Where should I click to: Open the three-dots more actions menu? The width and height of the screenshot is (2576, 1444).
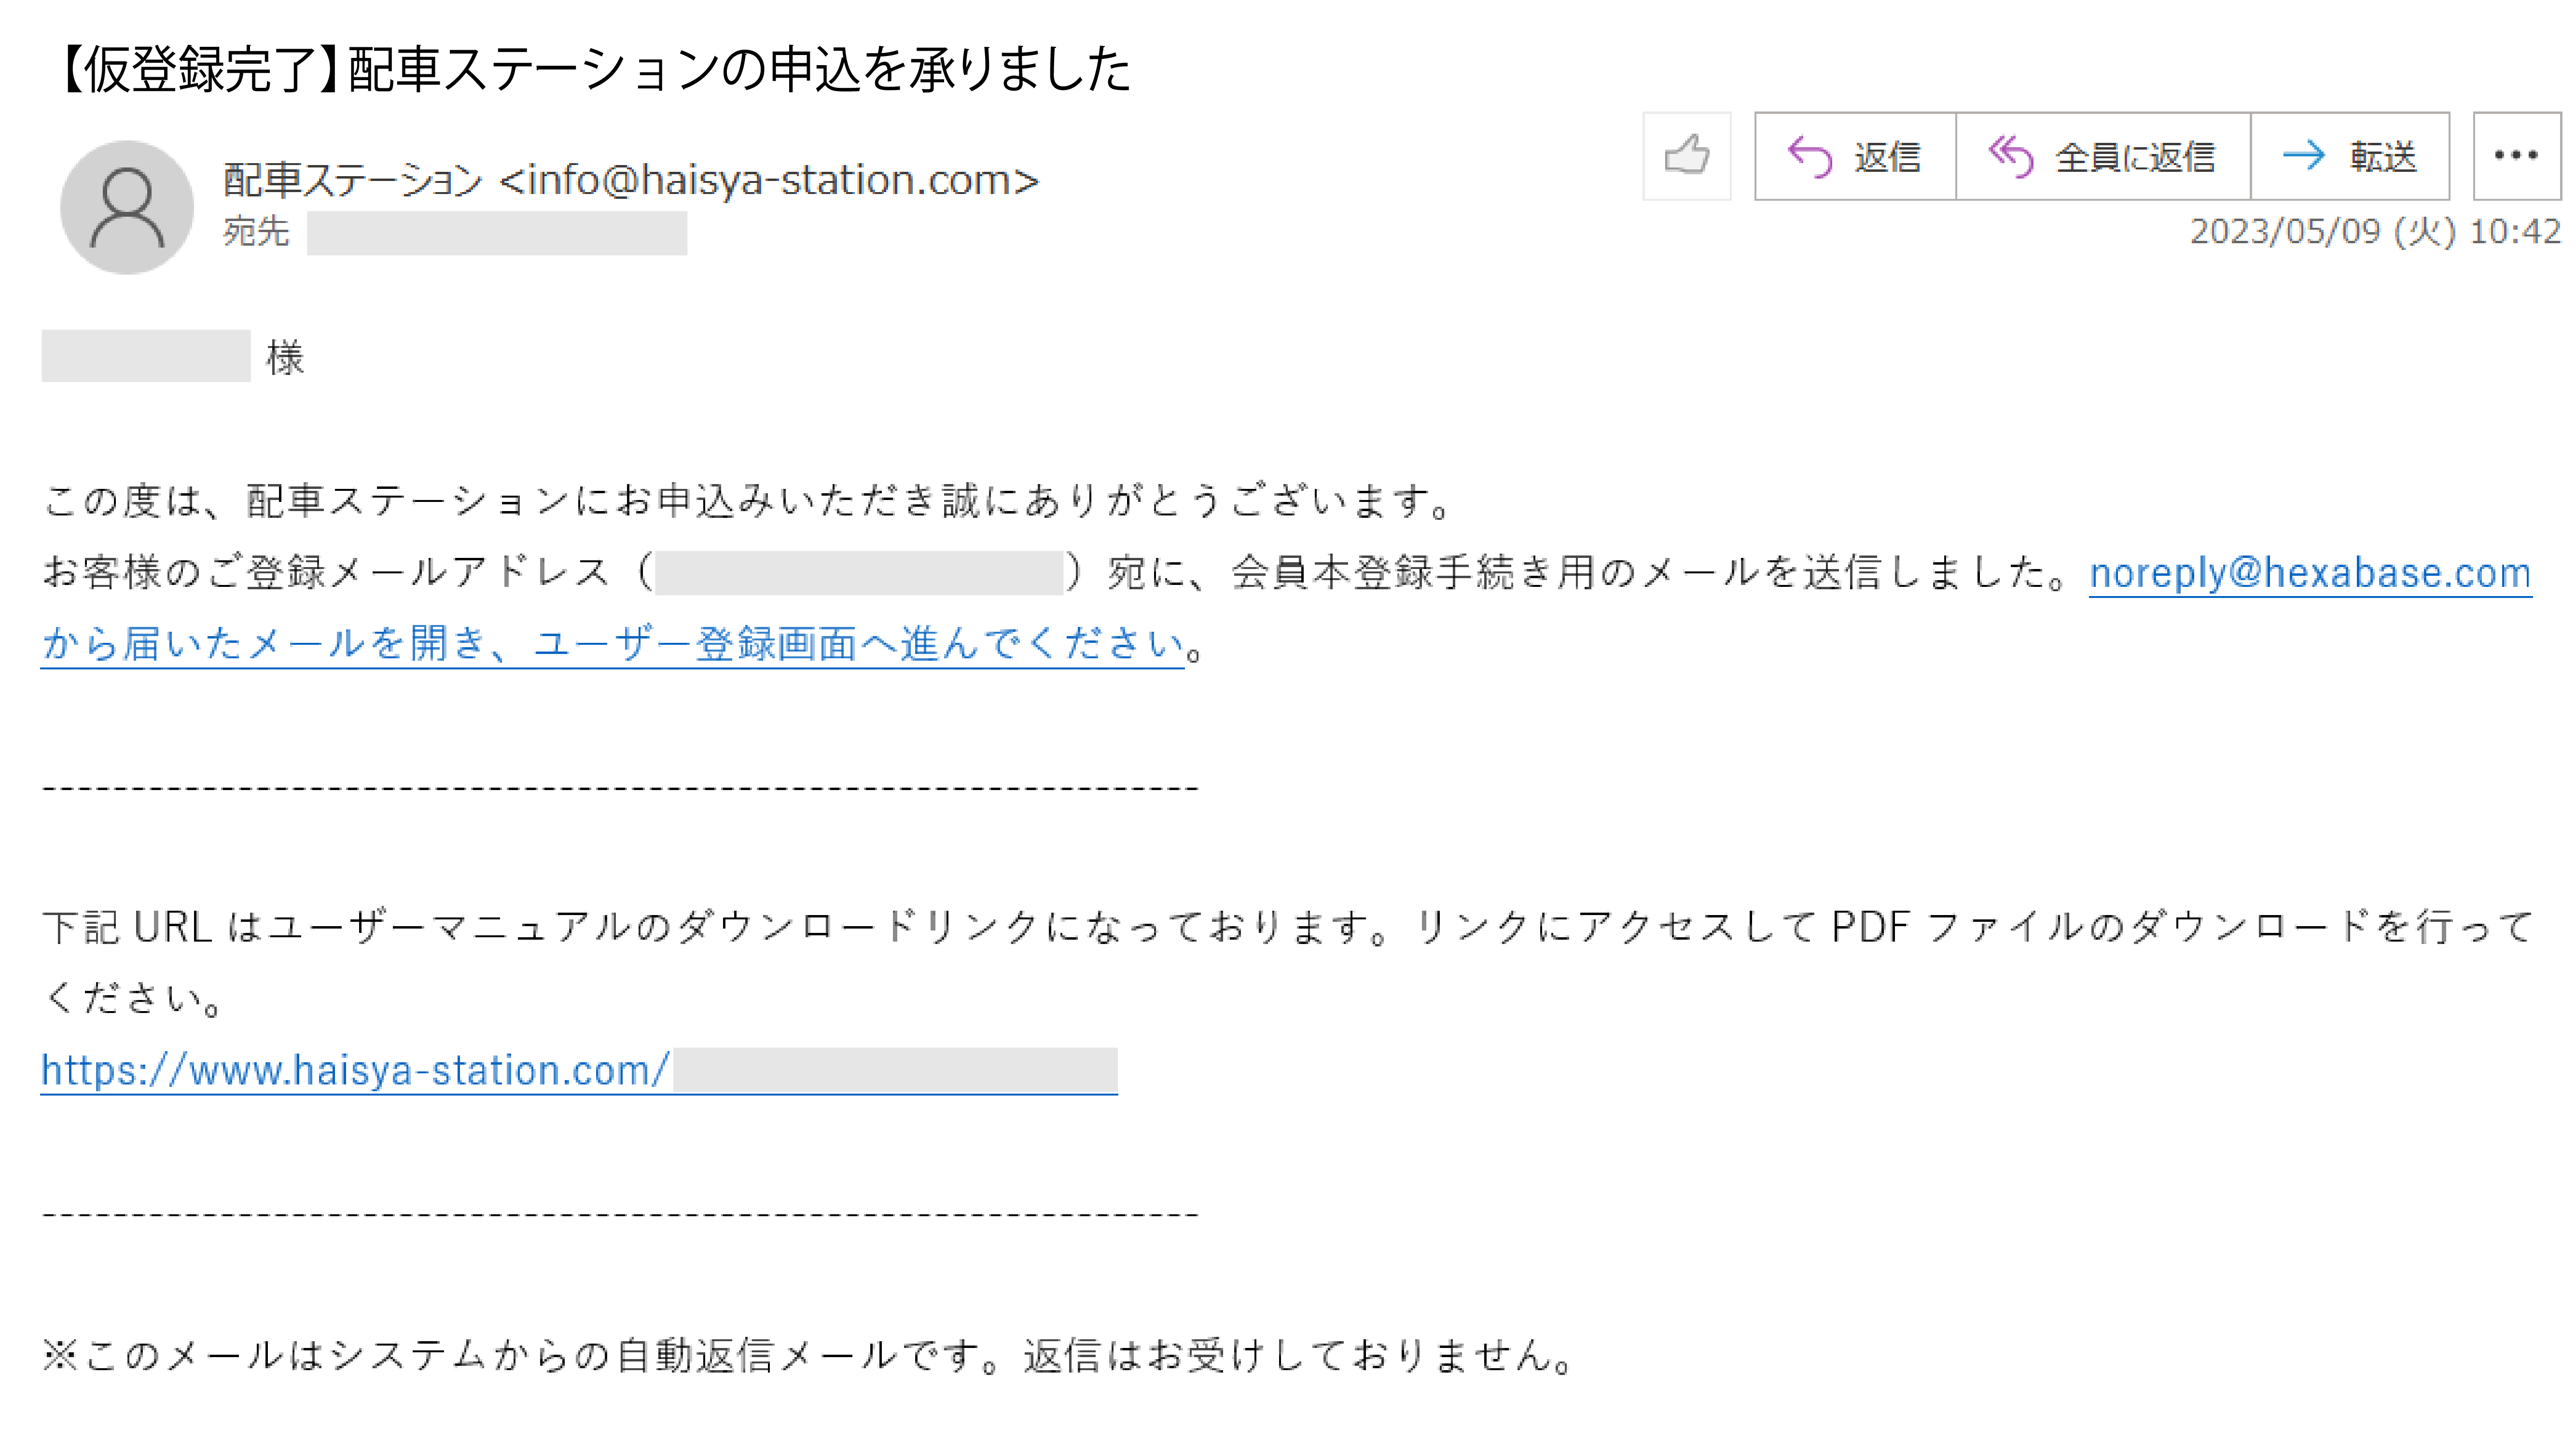pos(2516,156)
